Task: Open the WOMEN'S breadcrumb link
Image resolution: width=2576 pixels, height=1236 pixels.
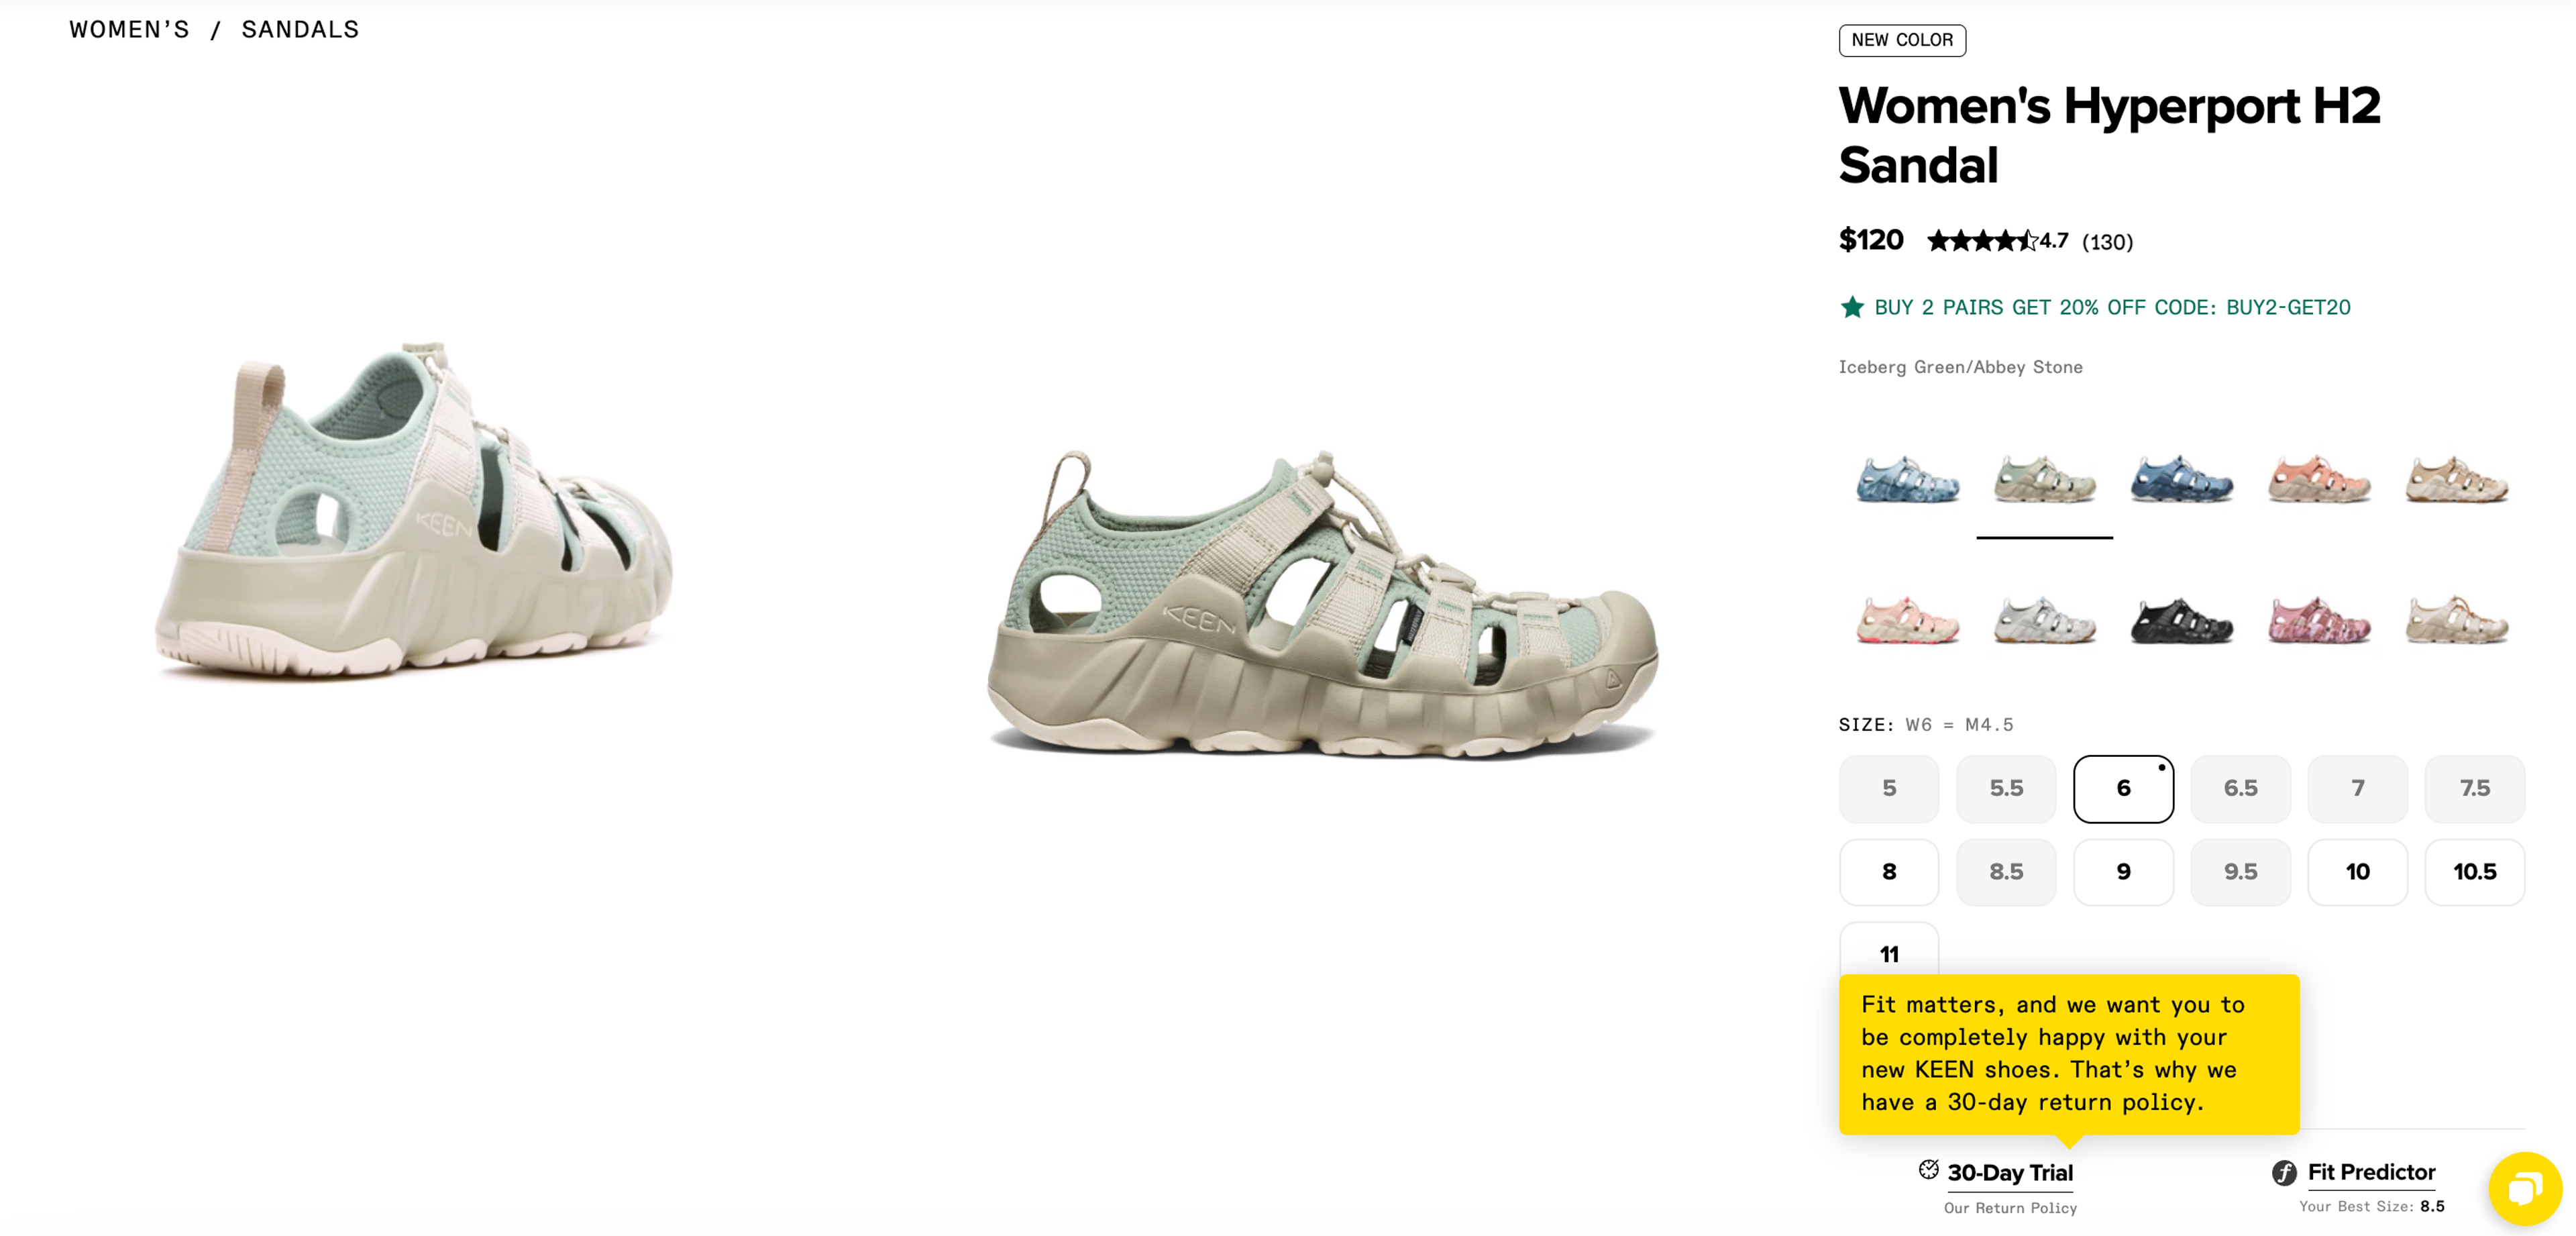Action: point(128,29)
